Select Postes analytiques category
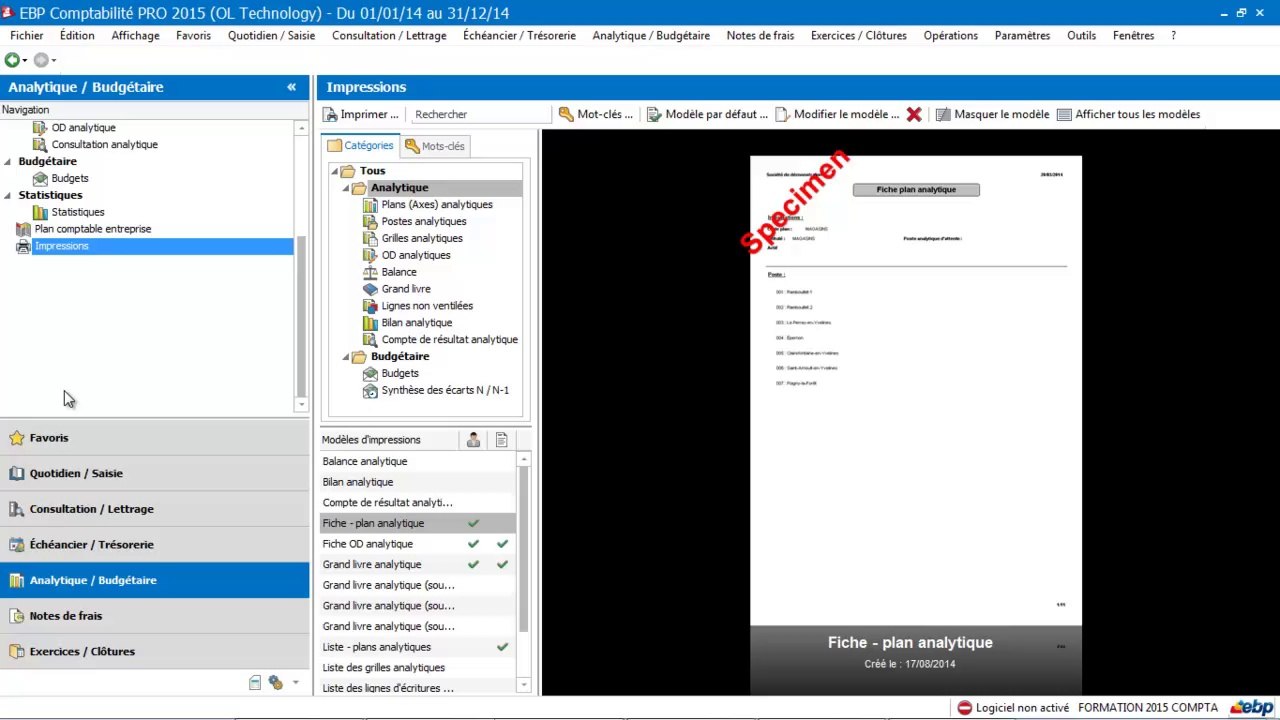 (424, 222)
